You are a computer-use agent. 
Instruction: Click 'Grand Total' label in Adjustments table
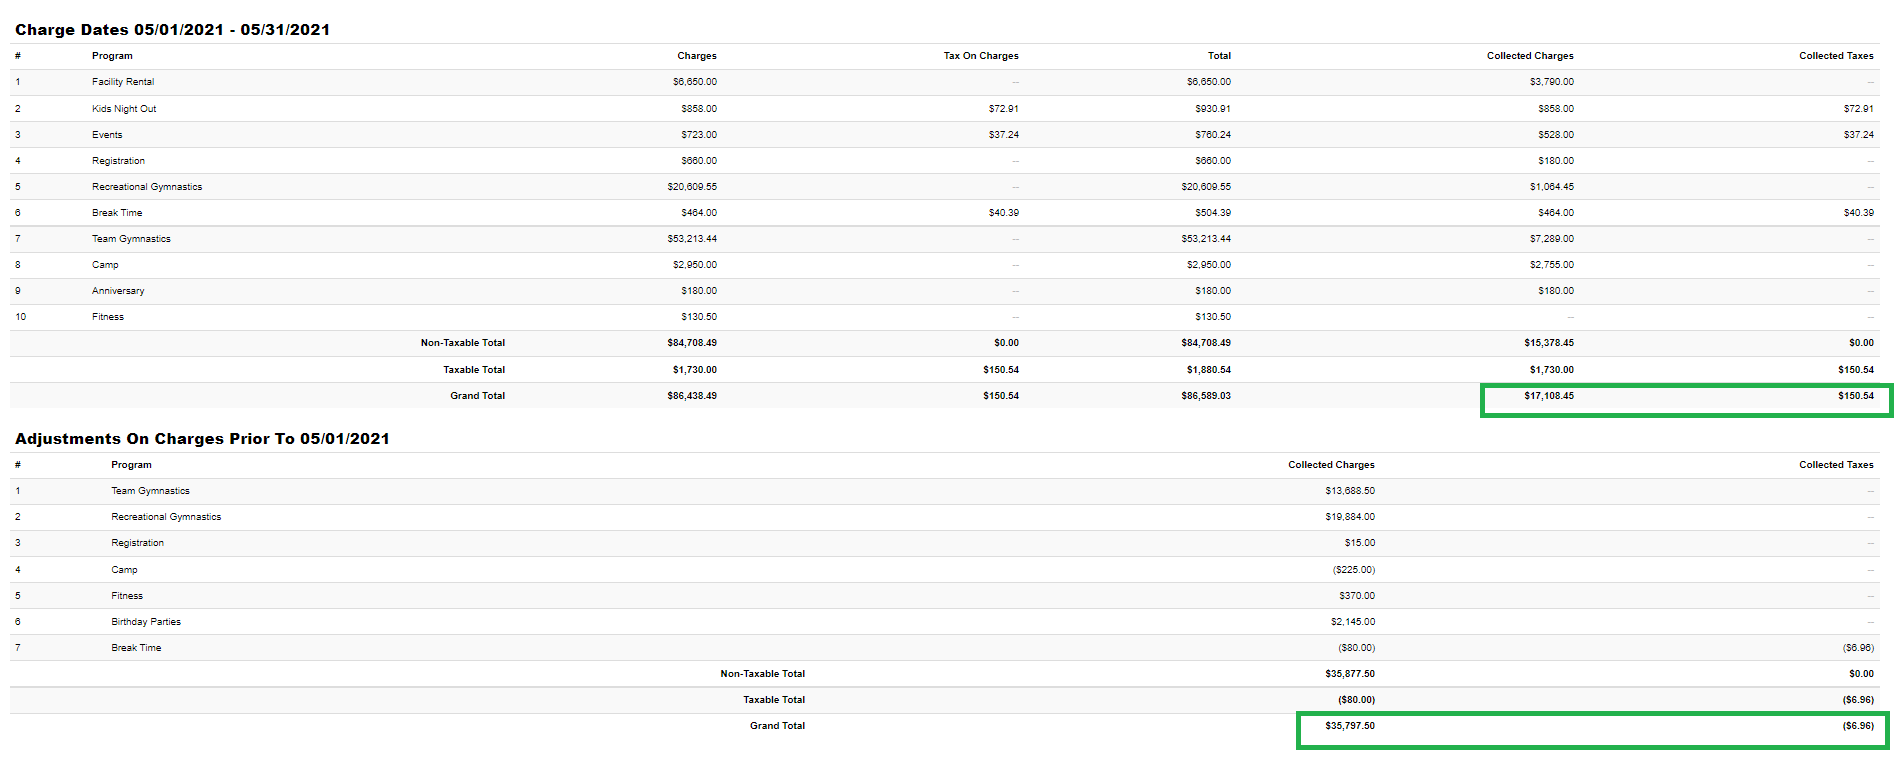click(x=777, y=726)
